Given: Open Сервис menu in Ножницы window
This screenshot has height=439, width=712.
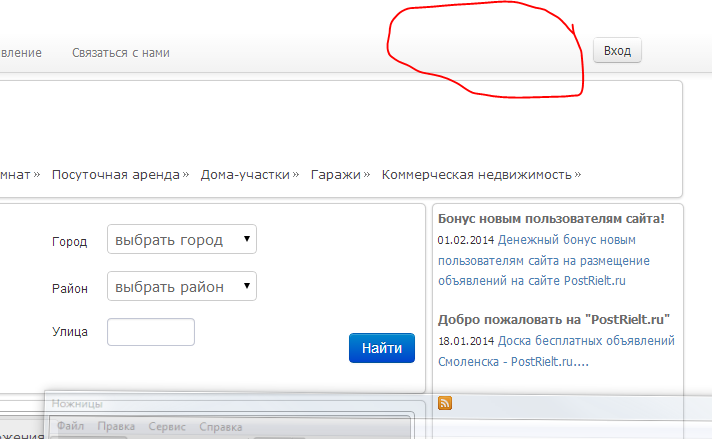Looking at the screenshot, I should point(166,426).
